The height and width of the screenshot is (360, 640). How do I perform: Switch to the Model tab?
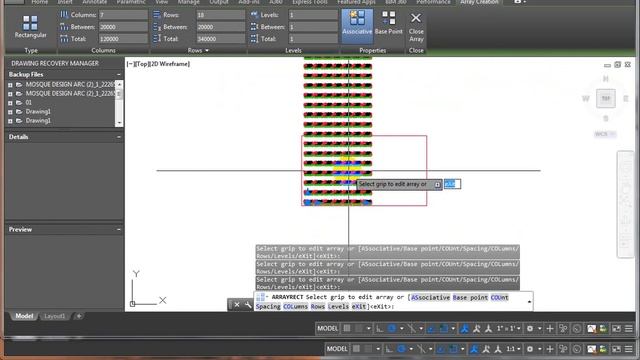coord(24,316)
